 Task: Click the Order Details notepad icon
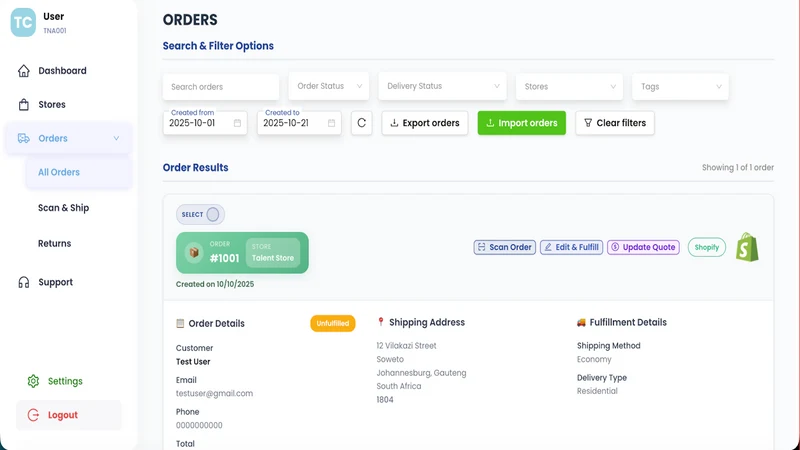[180, 323]
